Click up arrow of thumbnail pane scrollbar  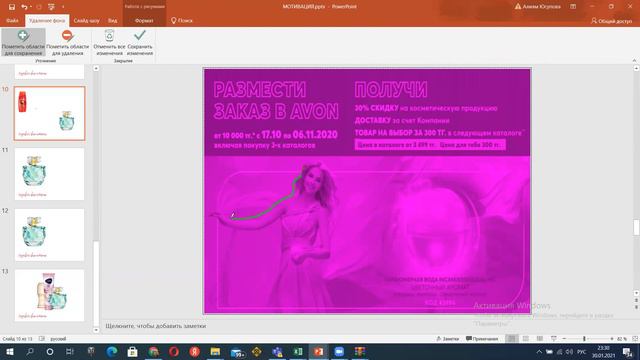[x=96, y=68]
